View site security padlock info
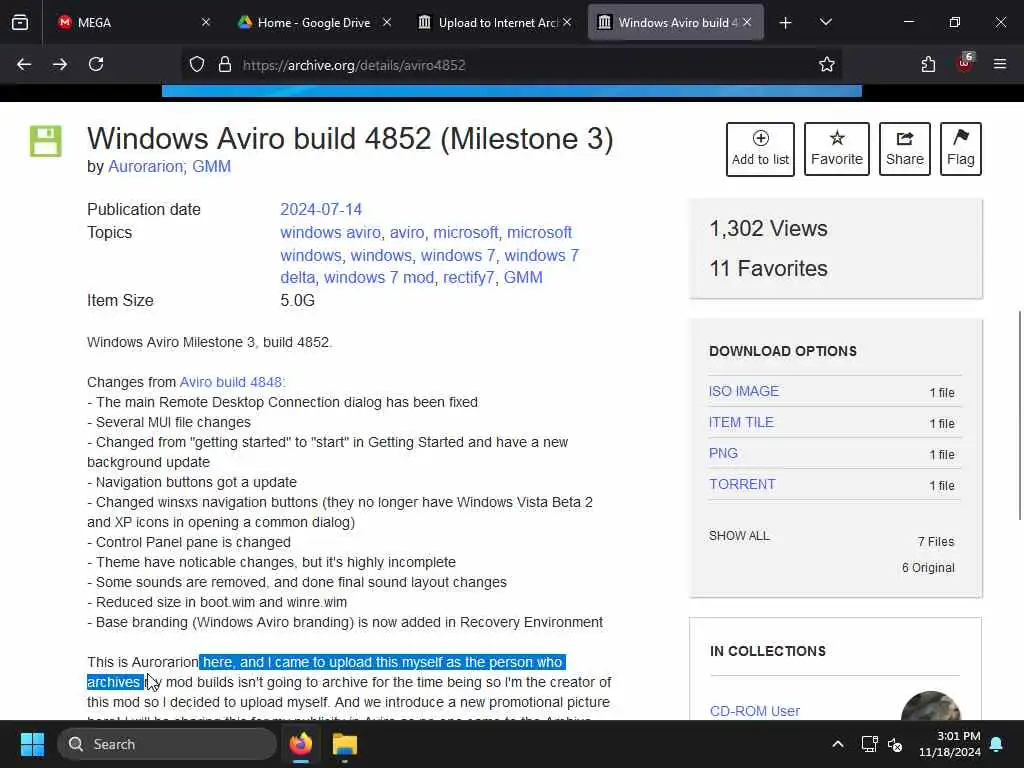 pyautogui.click(x=225, y=65)
